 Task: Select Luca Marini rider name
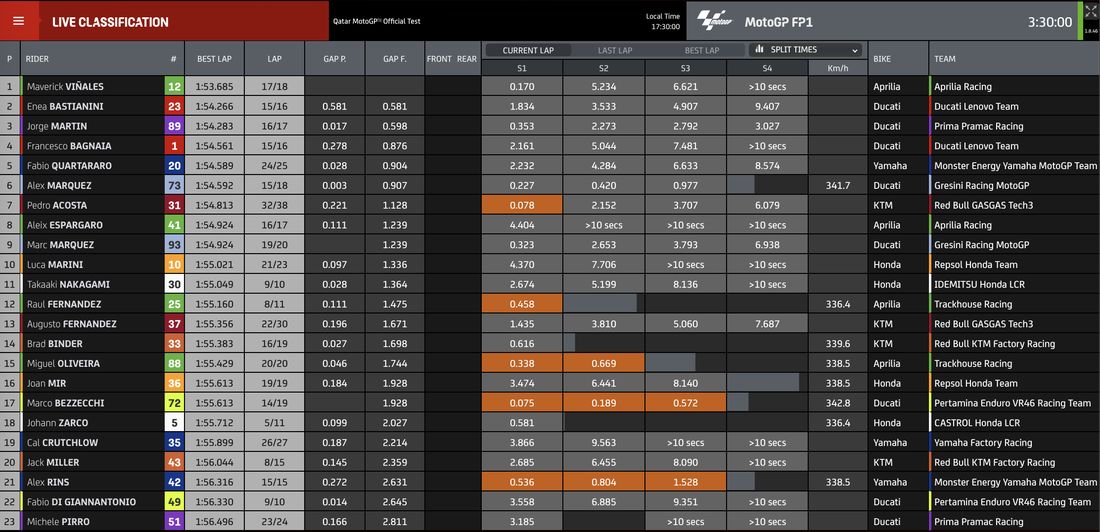55,265
